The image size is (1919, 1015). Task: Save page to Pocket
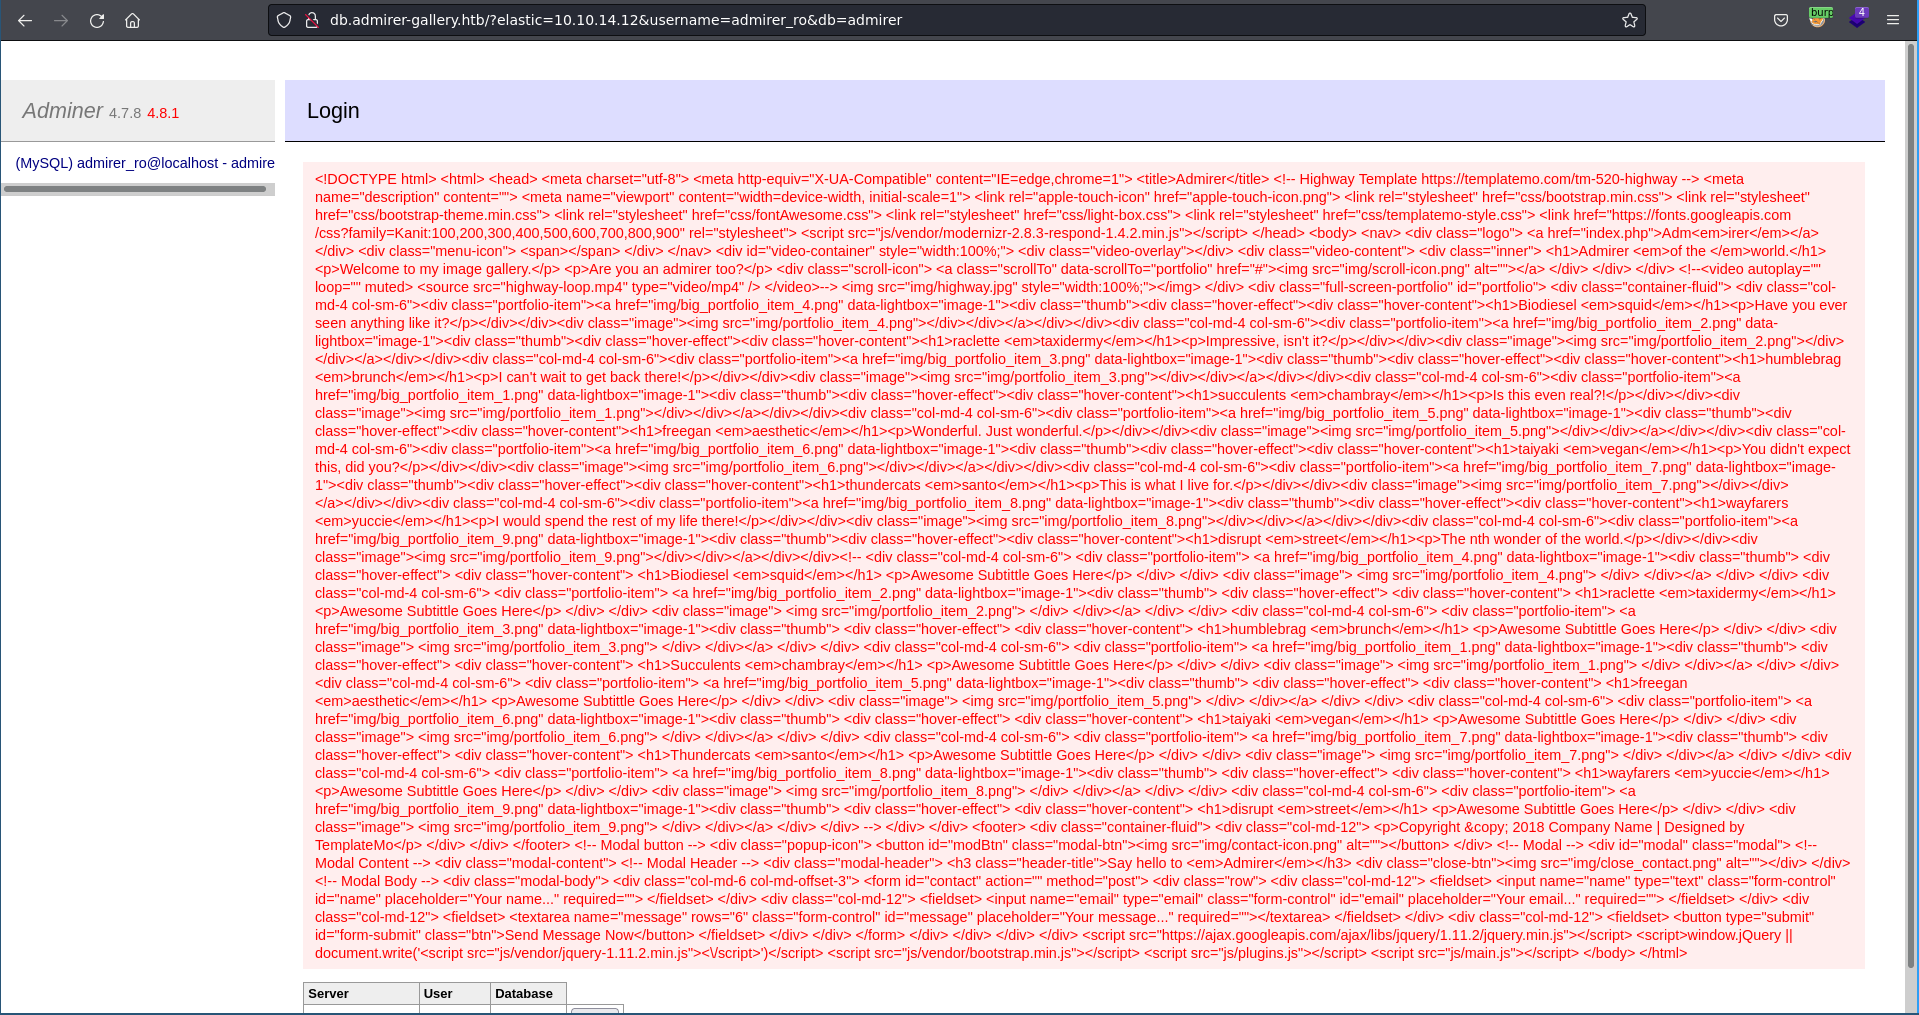pos(1780,20)
